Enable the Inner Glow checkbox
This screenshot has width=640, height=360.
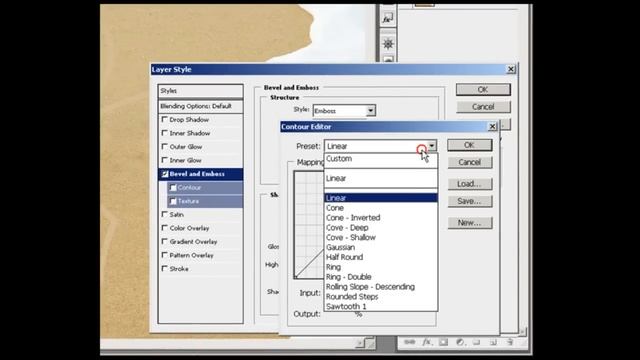coord(164,160)
